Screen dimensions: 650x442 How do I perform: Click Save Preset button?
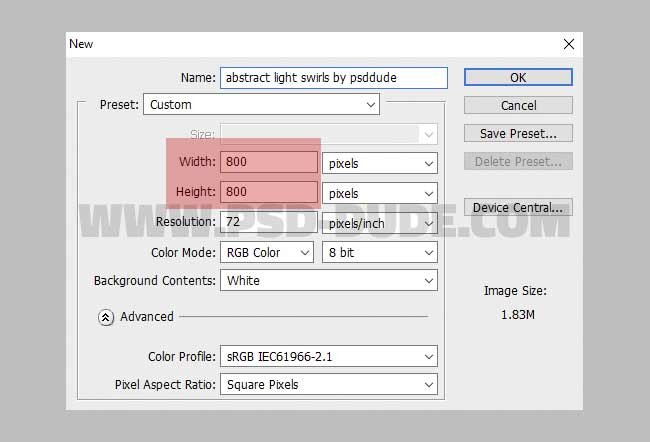pos(517,133)
